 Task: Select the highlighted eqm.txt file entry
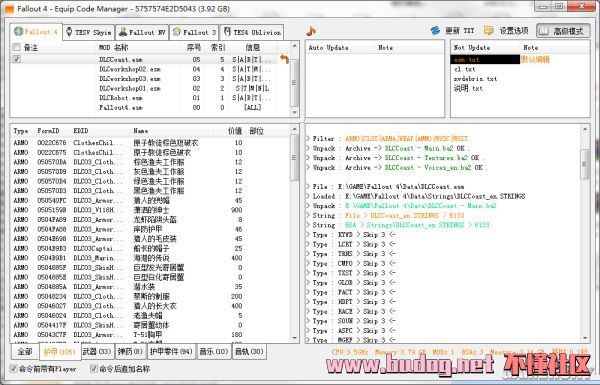485,59
